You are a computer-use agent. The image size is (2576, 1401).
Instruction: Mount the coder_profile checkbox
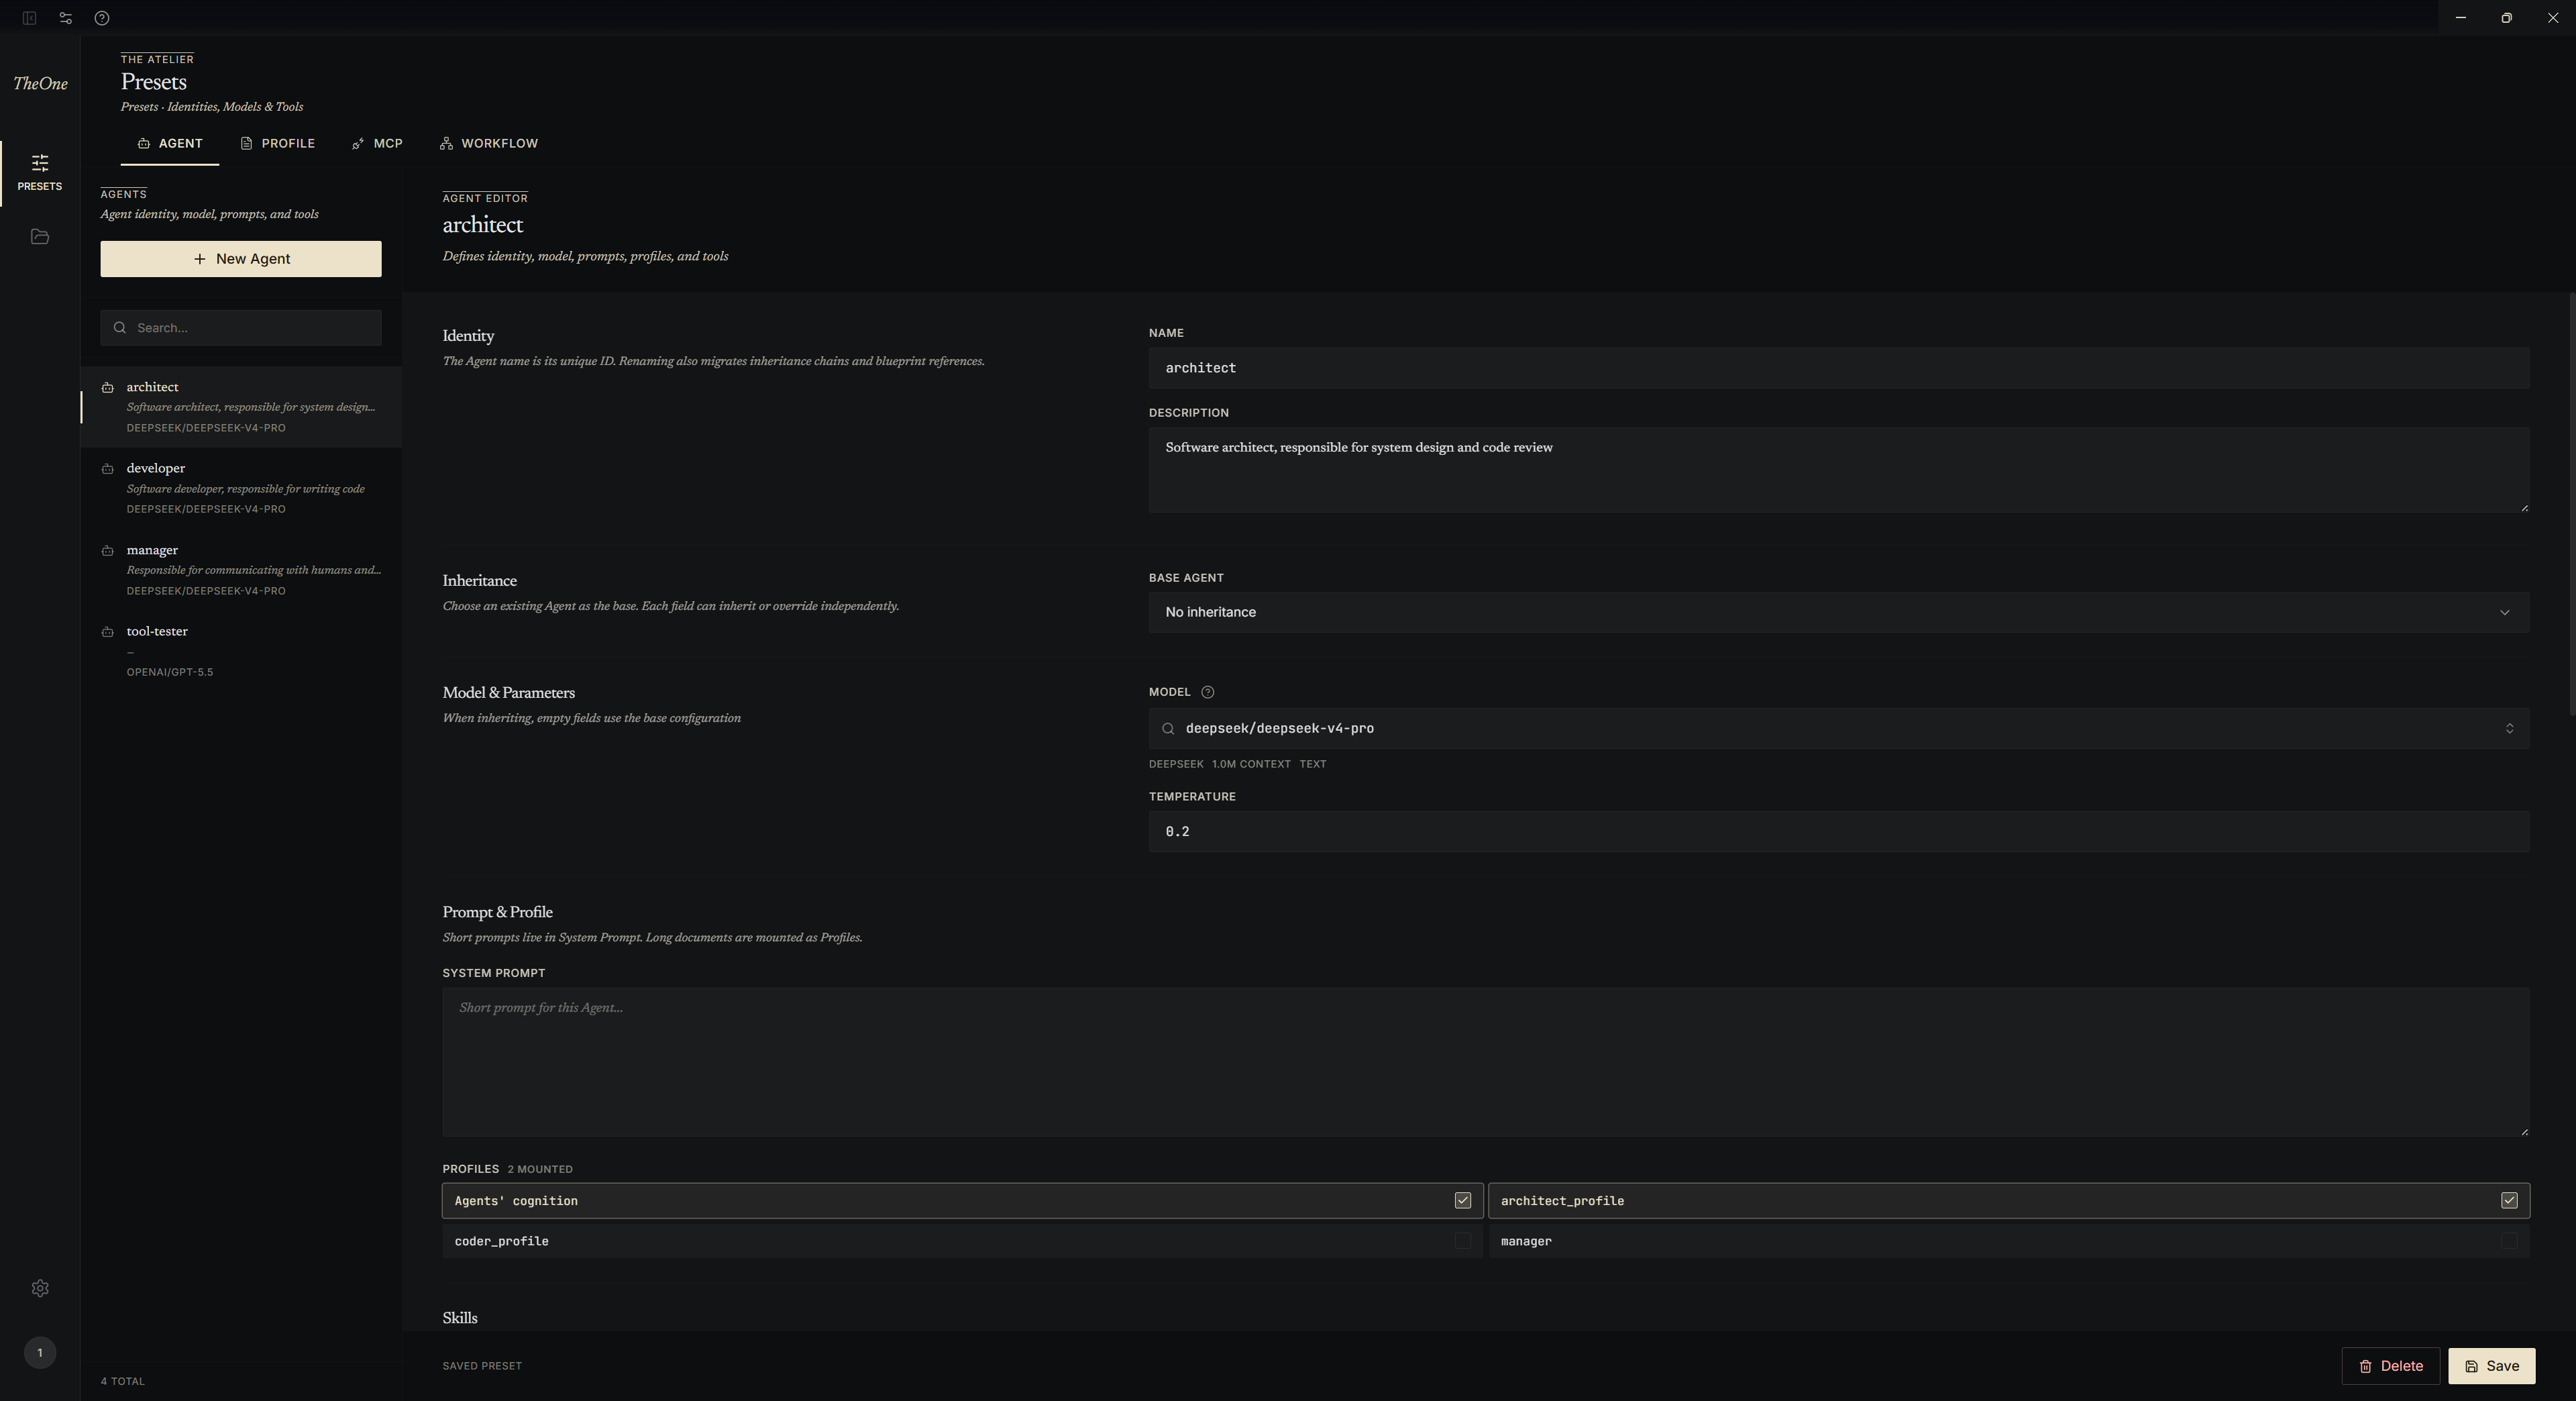(x=1463, y=1241)
